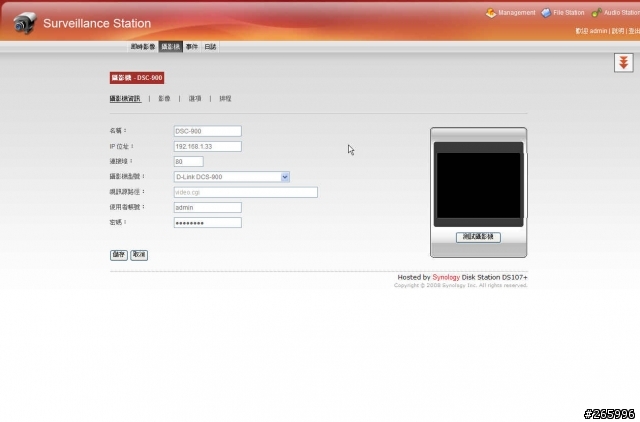Screen dimensions: 640x422
Task: Select the Camera Information sub-tab
Action: 125,98
